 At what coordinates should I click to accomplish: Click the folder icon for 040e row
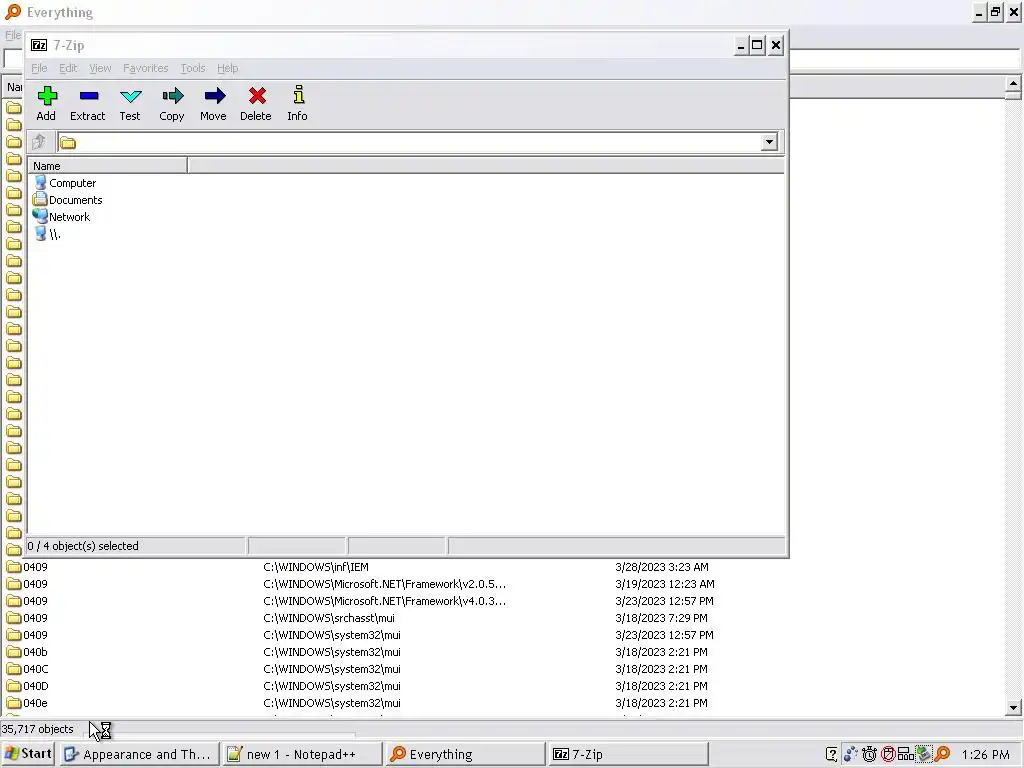click(x=14, y=703)
